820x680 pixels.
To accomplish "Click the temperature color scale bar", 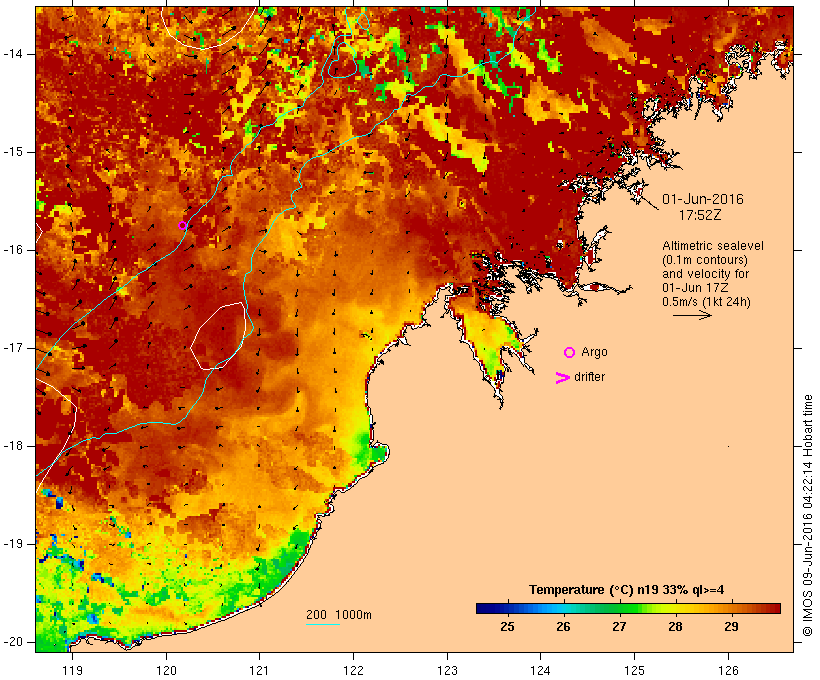I will [x=628, y=608].
